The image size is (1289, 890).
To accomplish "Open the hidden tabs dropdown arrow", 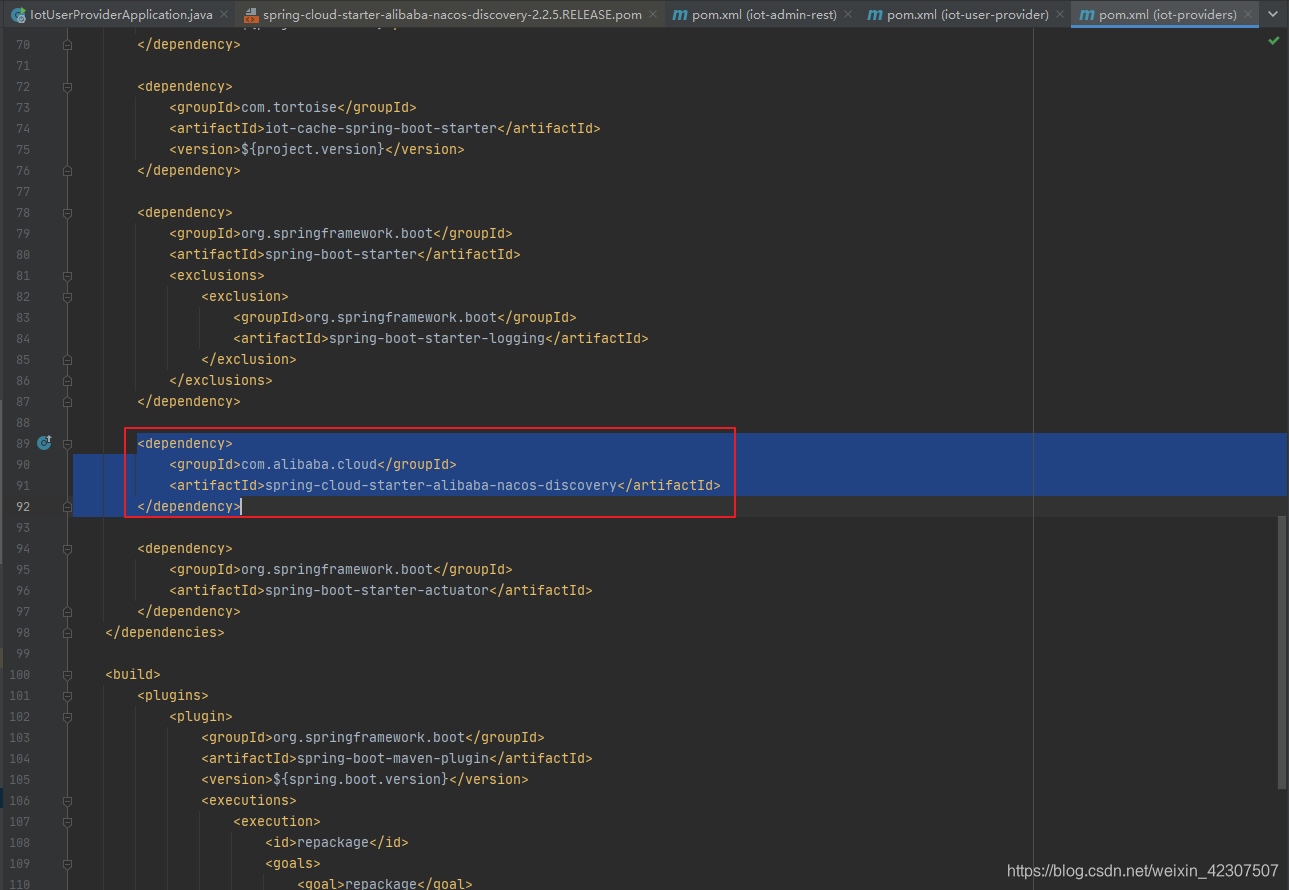I will tap(1274, 15).
